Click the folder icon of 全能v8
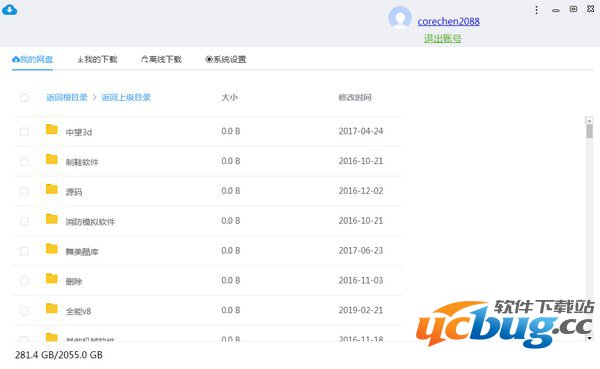The image size is (600, 369). (52, 308)
